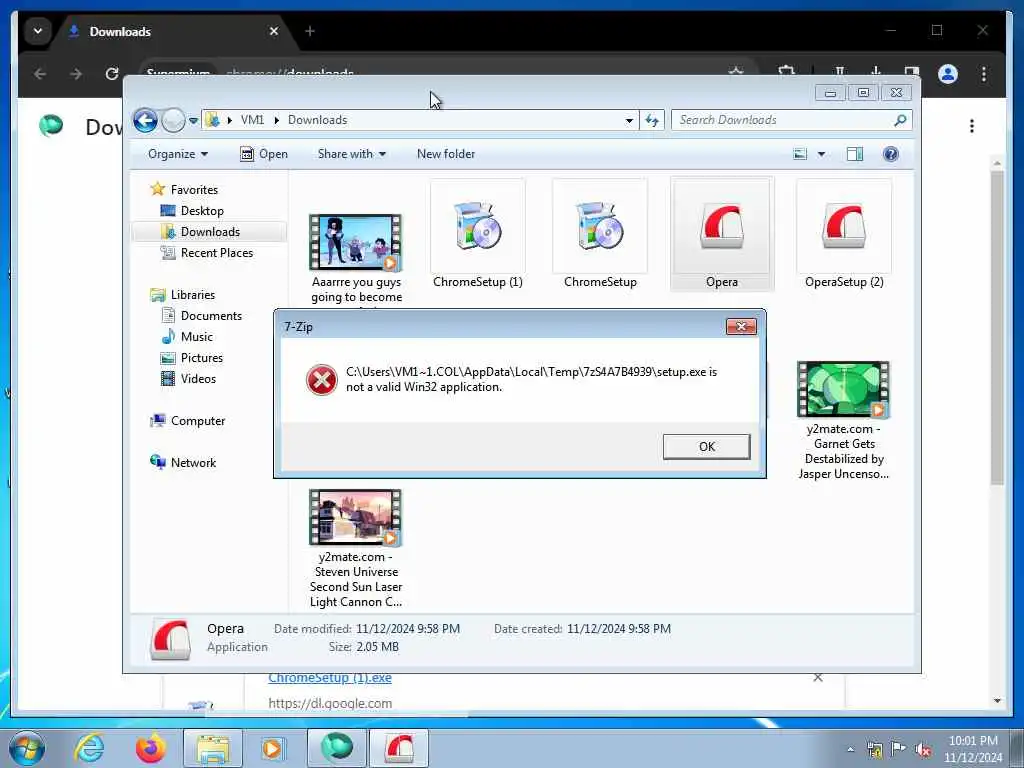The width and height of the screenshot is (1024, 768).
Task: Open ChromeSetup (1).exe link in browser
Action: click(330, 678)
